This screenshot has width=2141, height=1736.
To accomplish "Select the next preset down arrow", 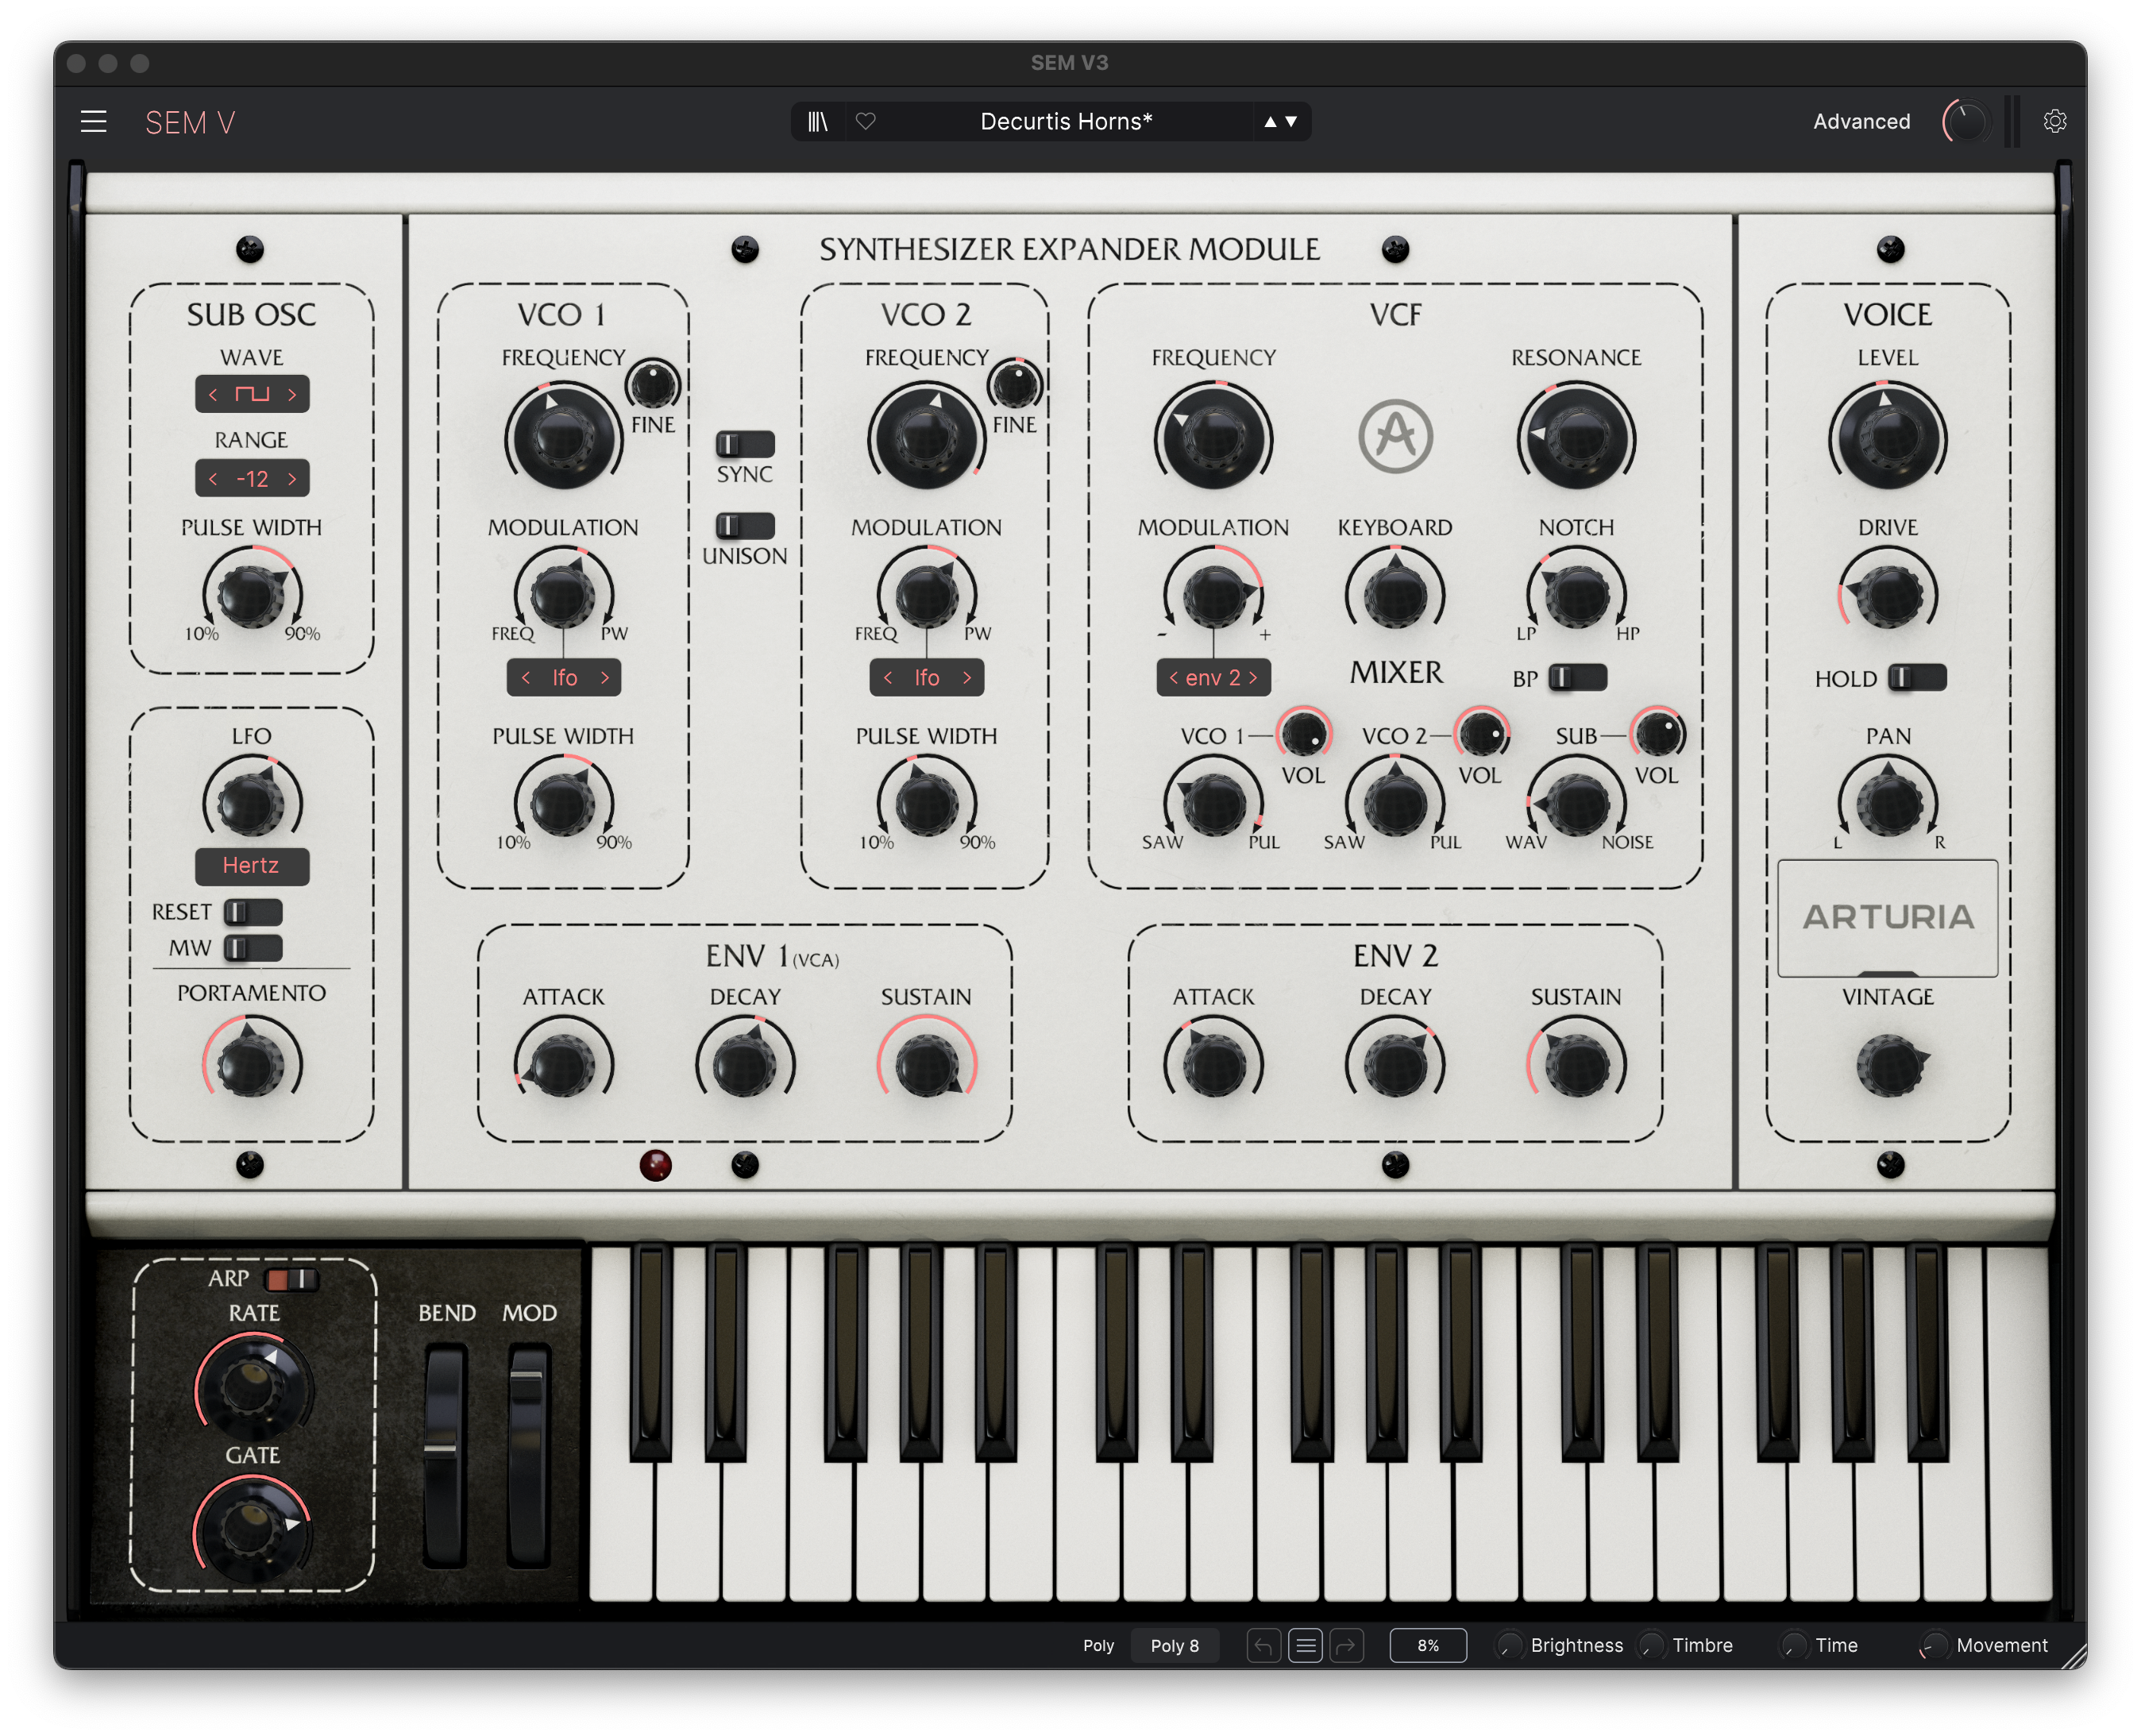I will tap(1292, 122).
